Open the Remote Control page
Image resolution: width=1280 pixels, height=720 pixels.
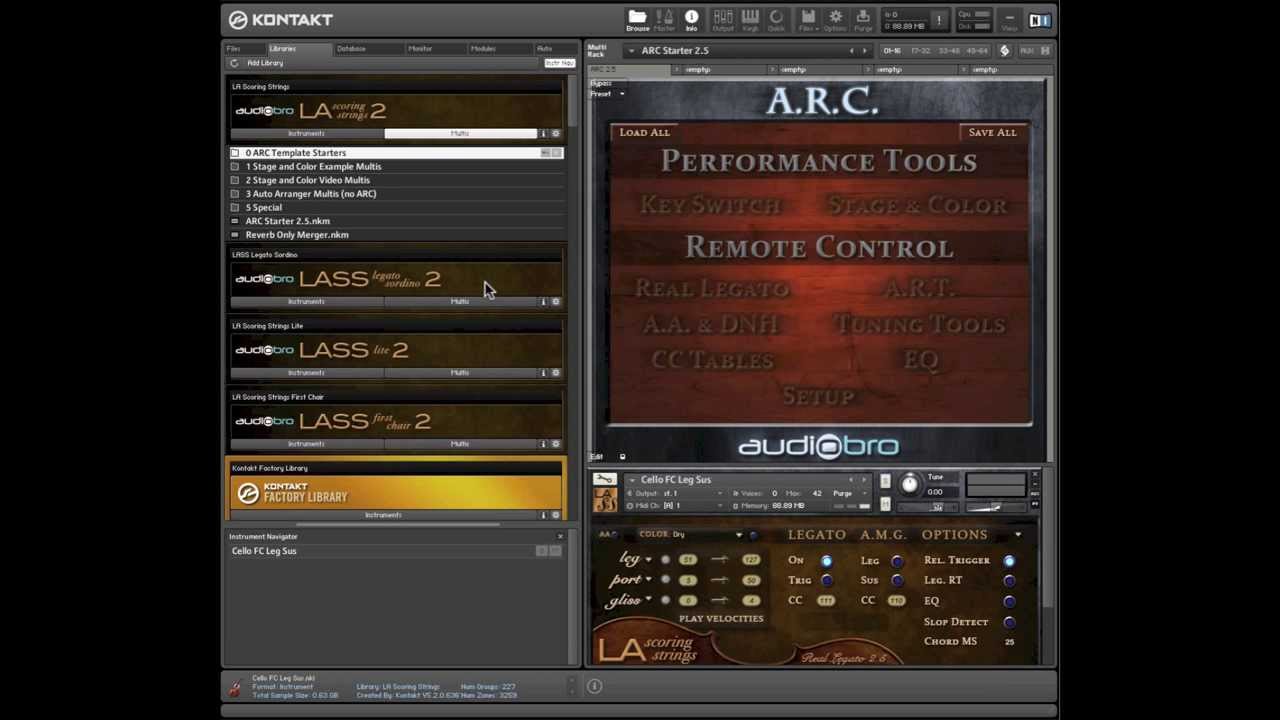(x=819, y=247)
